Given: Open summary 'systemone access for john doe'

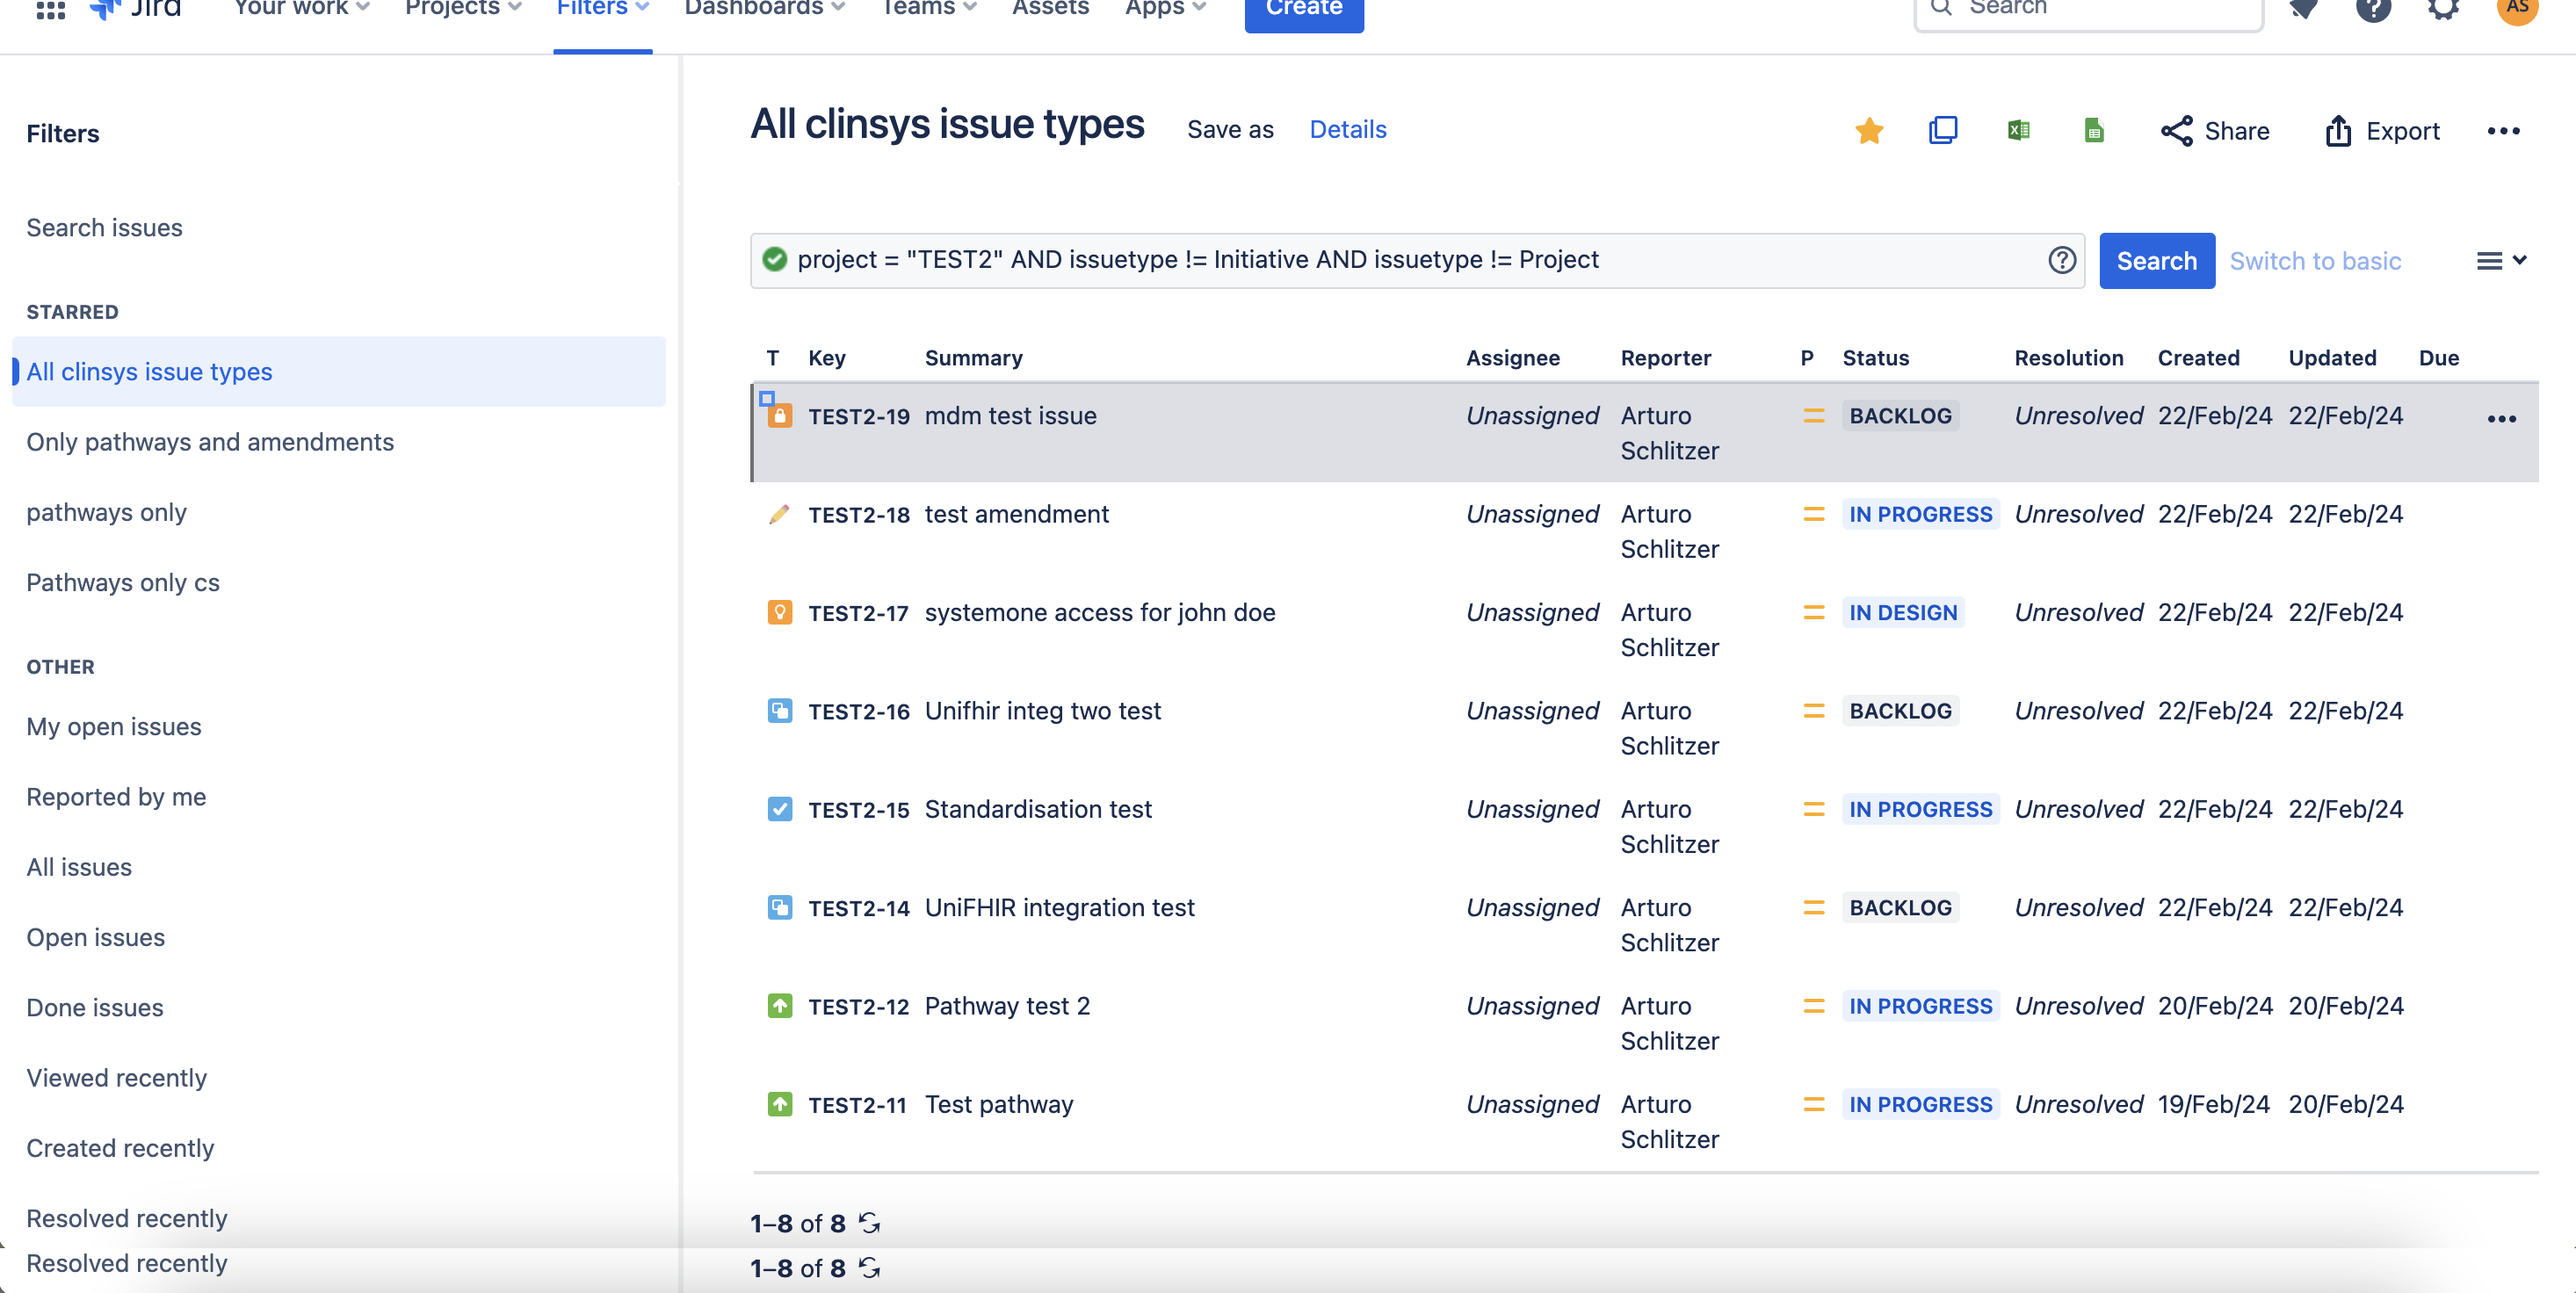Looking at the screenshot, I should pyautogui.click(x=1099, y=612).
